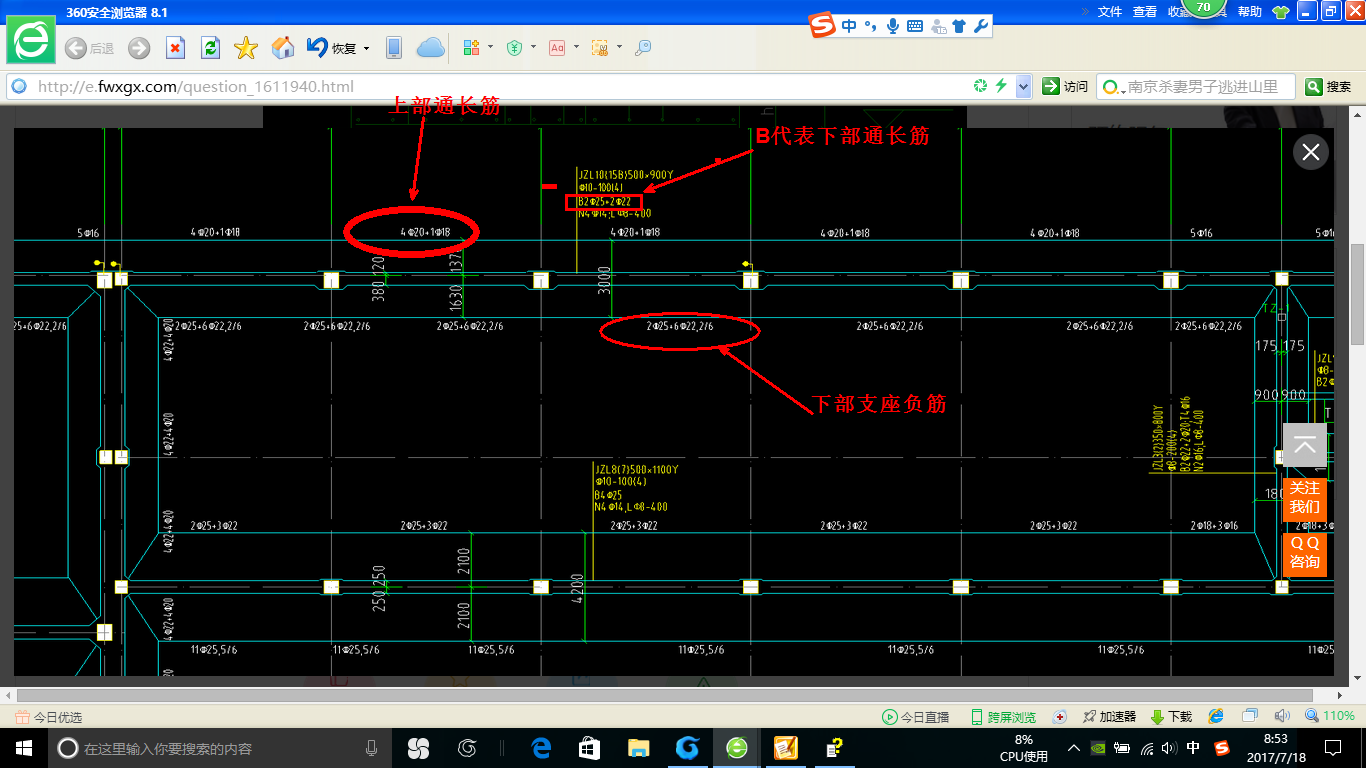Toggle the punctuation mode on the IME bar
This screenshot has height=768, width=1366.
tap(870, 26)
